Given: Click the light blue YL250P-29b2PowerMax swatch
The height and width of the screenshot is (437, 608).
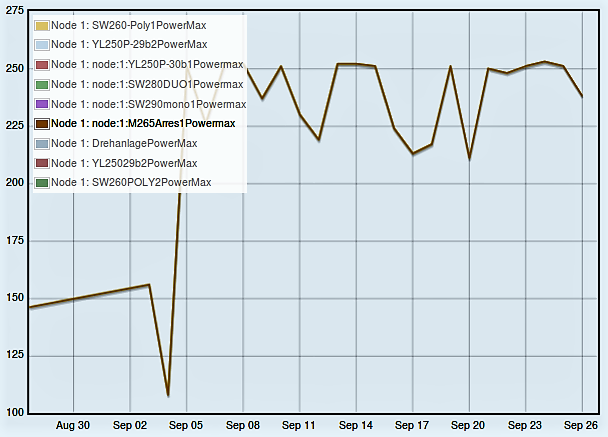Looking at the screenshot, I should (x=41, y=45).
